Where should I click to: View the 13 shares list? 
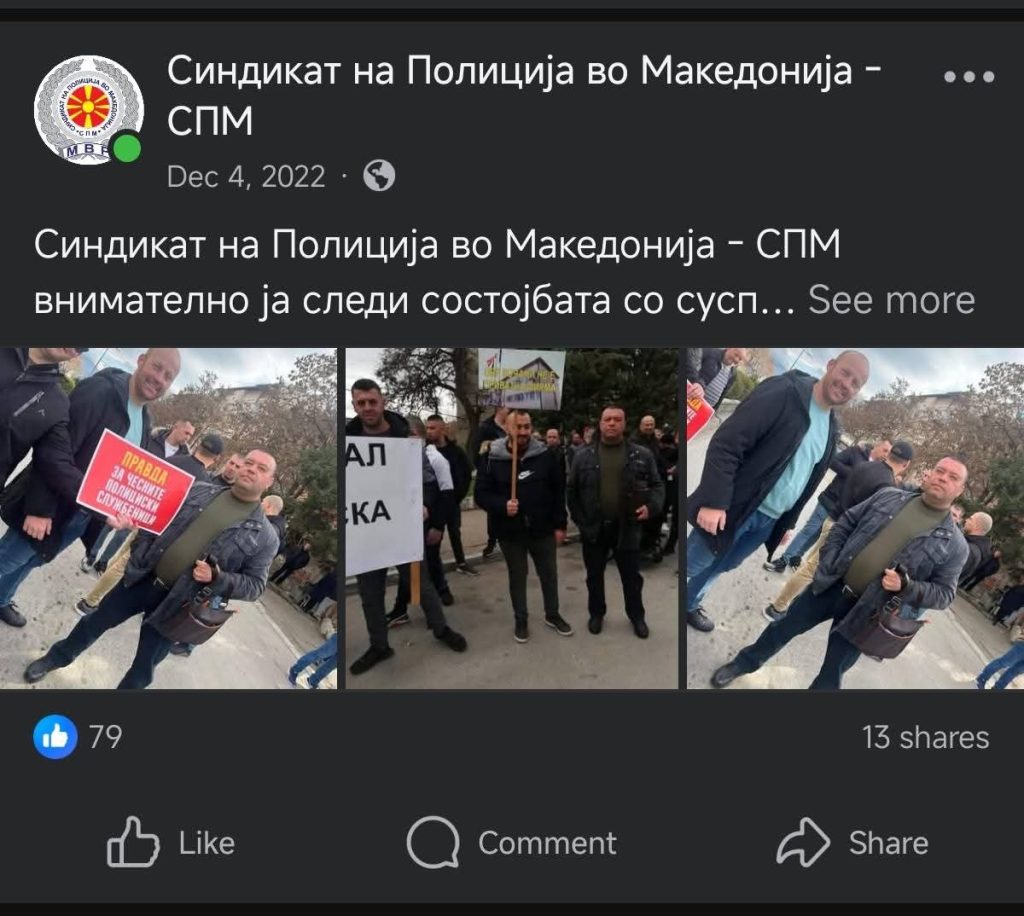[925, 738]
